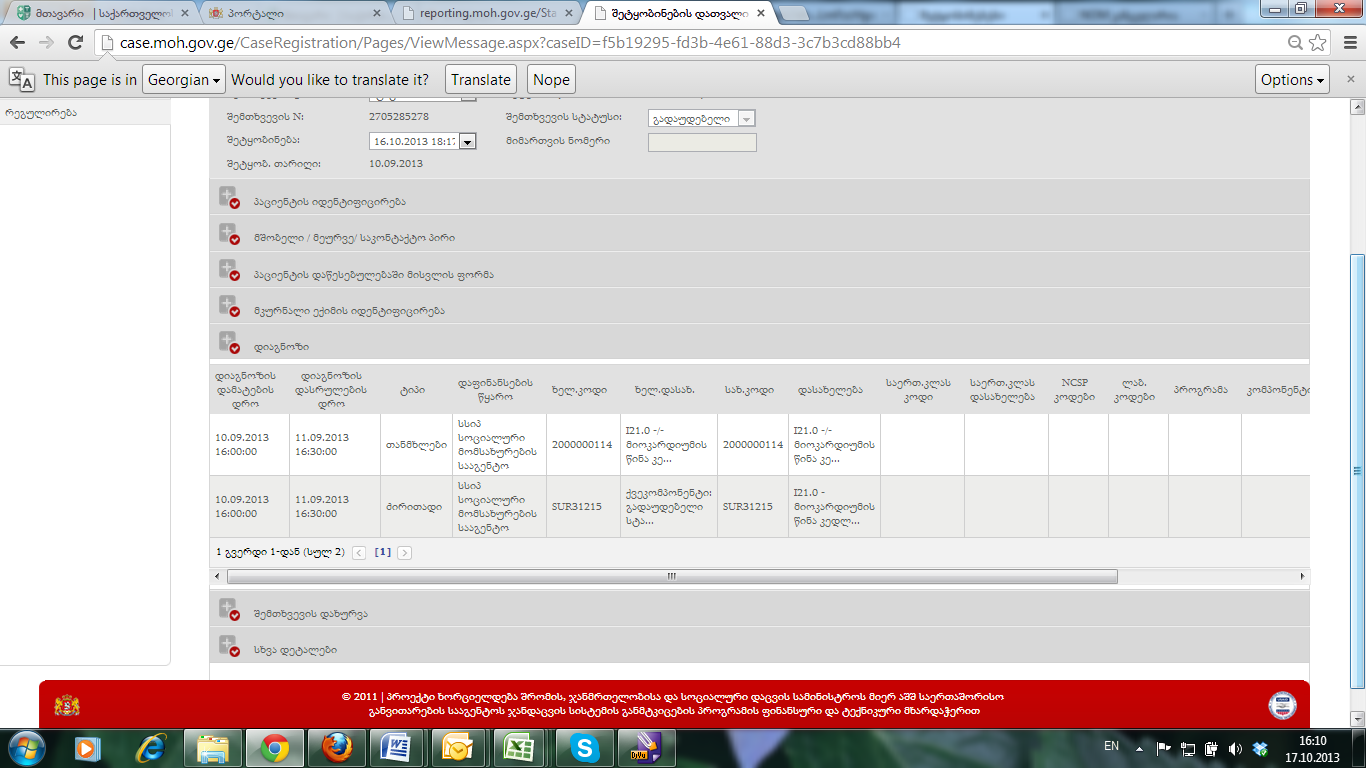
Task: Click the Translate button
Action: tap(480, 80)
